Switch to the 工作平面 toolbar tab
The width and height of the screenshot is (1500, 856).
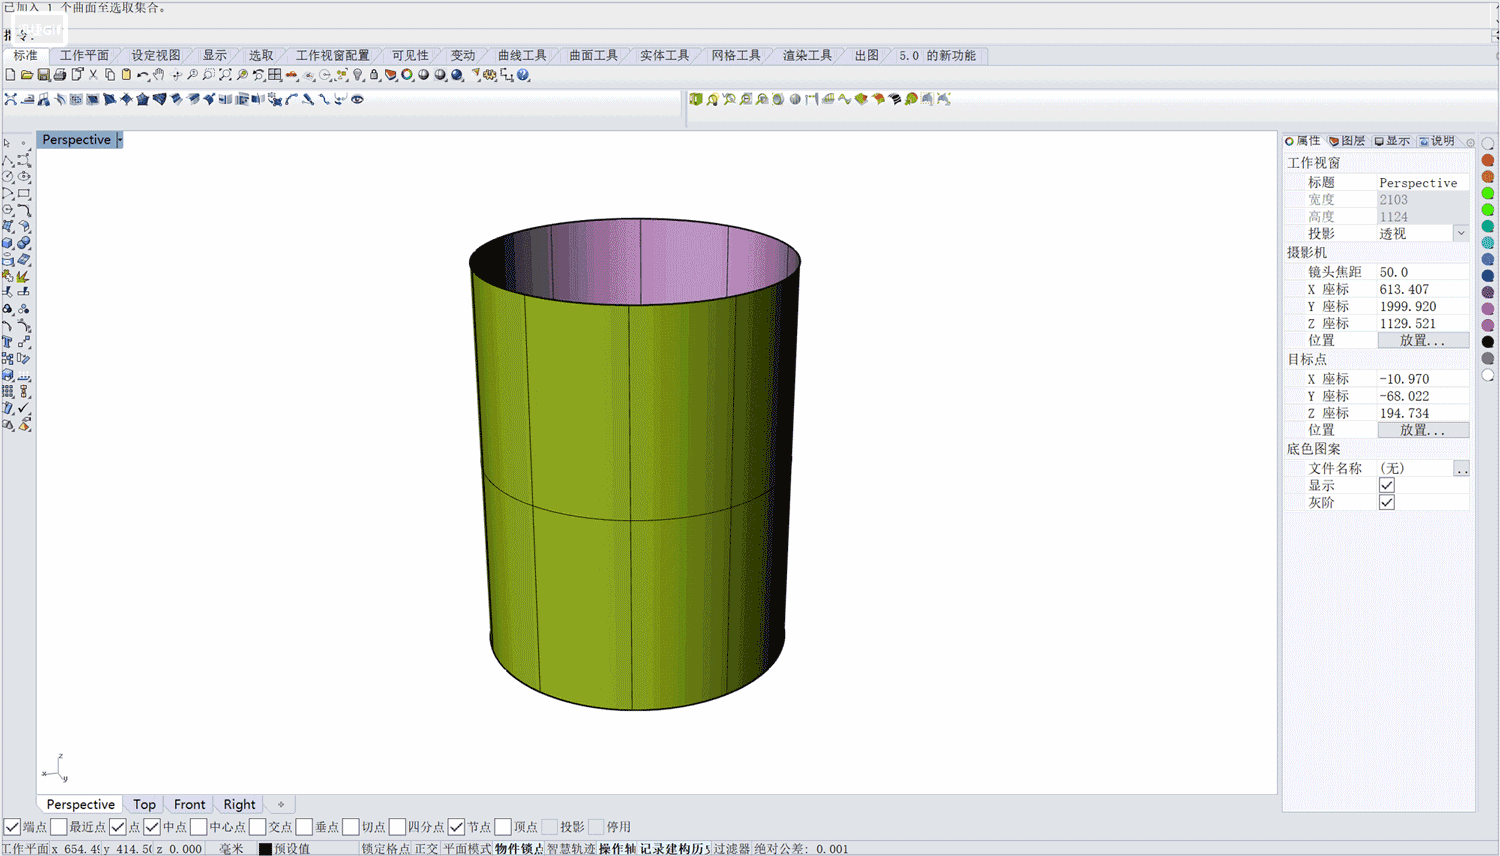(x=84, y=56)
